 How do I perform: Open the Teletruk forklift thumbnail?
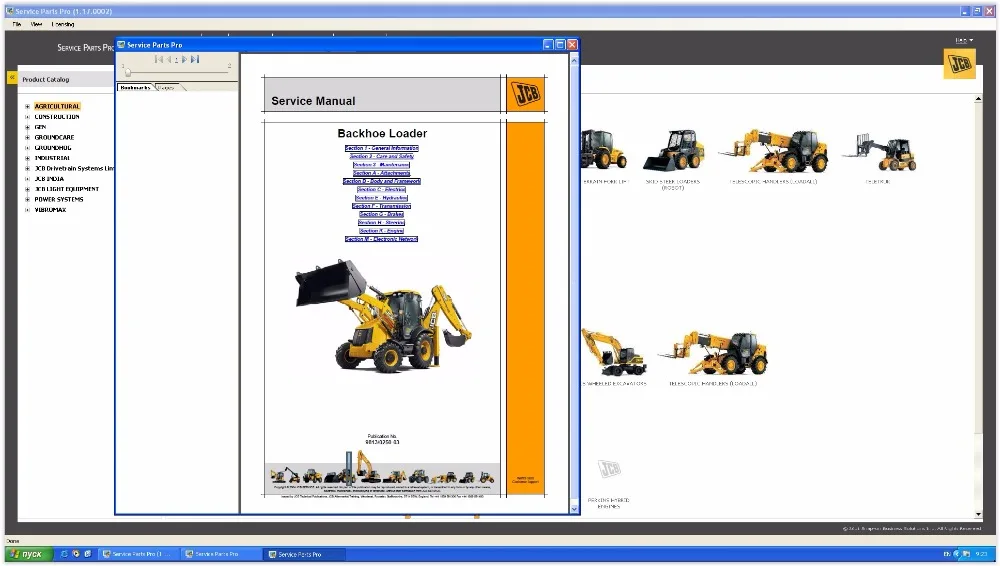point(879,152)
